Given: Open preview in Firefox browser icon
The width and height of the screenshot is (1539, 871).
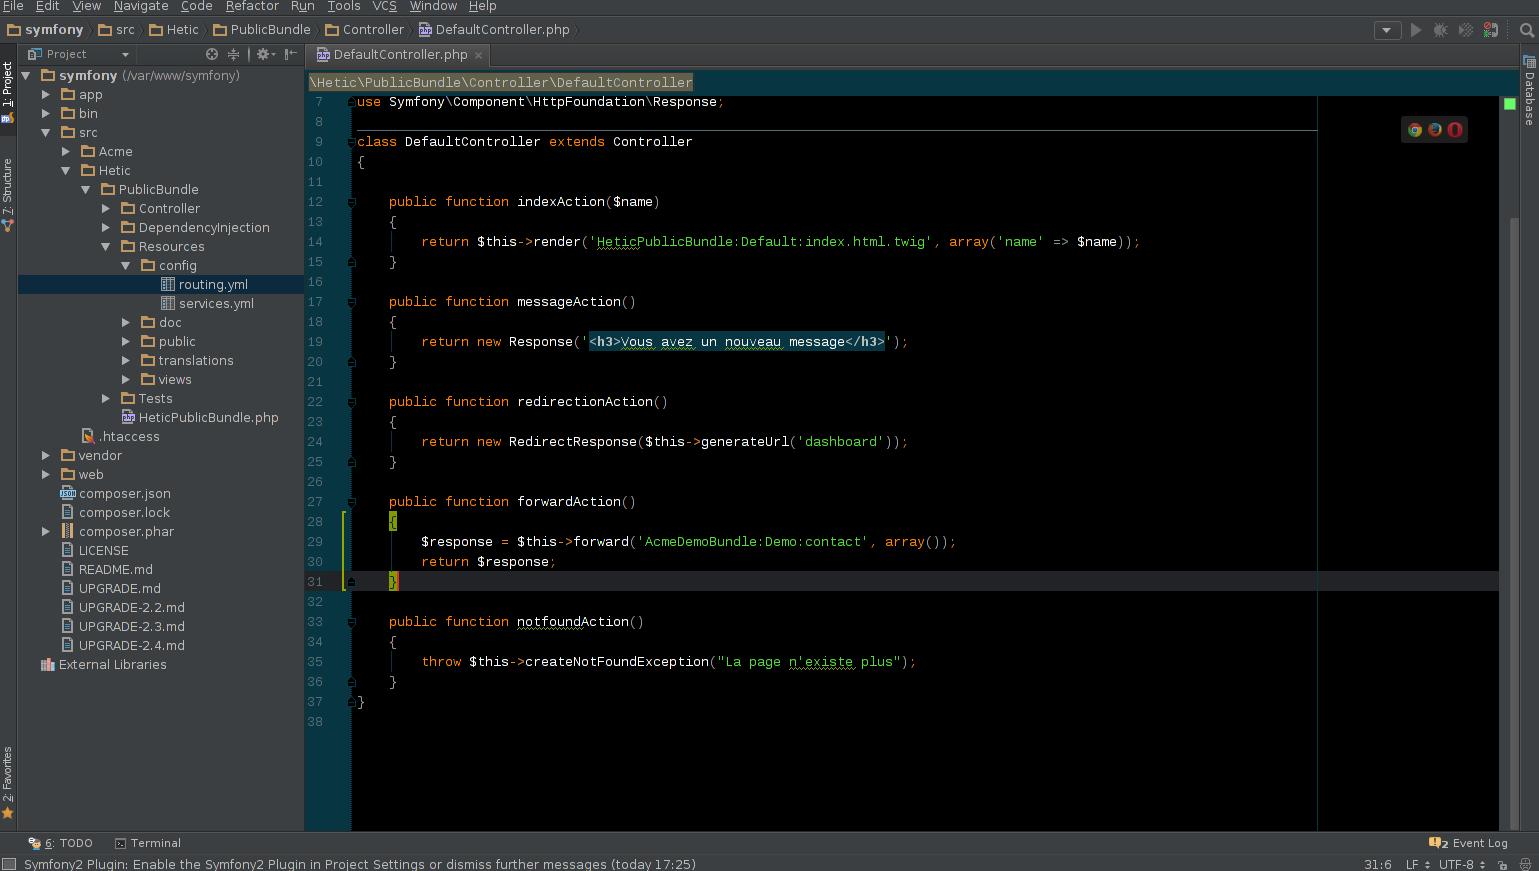Looking at the screenshot, I should tap(1435, 129).
